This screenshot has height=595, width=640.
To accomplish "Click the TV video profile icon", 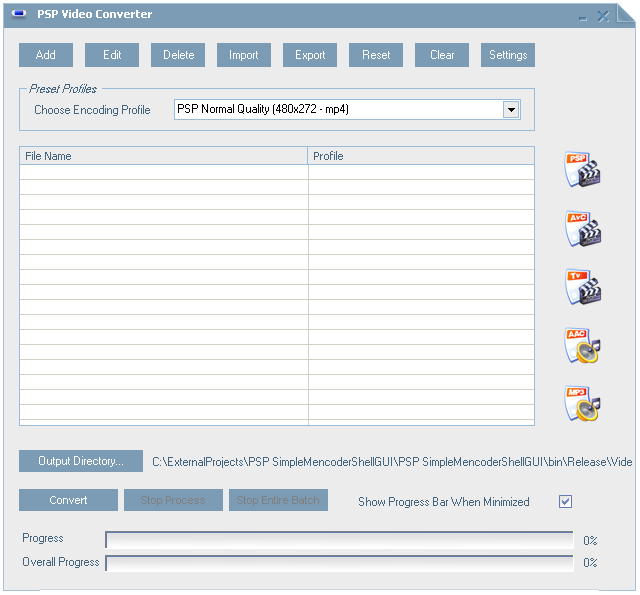I will (582, 287).
